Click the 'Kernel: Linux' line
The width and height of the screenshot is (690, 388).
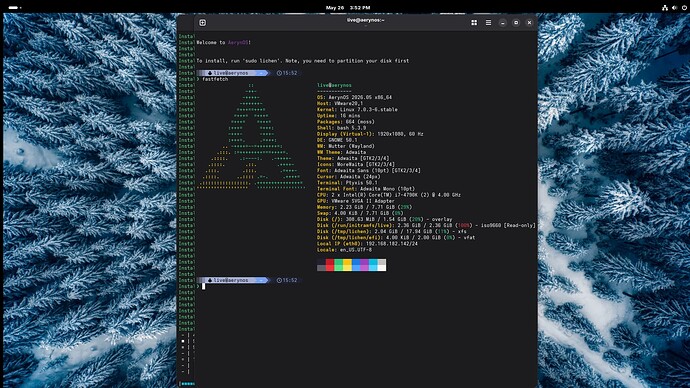(357, 110)
